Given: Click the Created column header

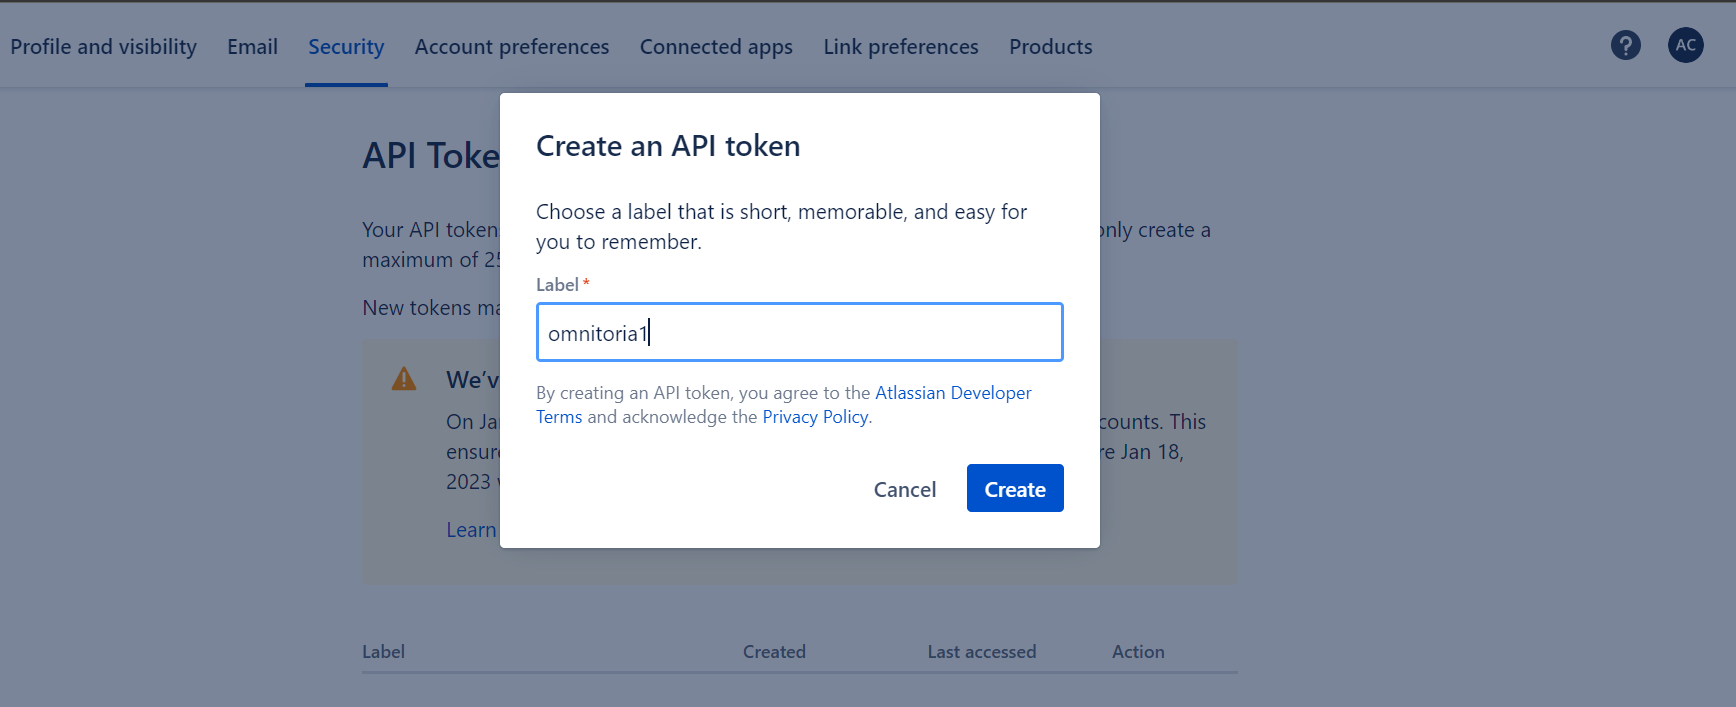Looking at the screenshot, I should point(774,651).
